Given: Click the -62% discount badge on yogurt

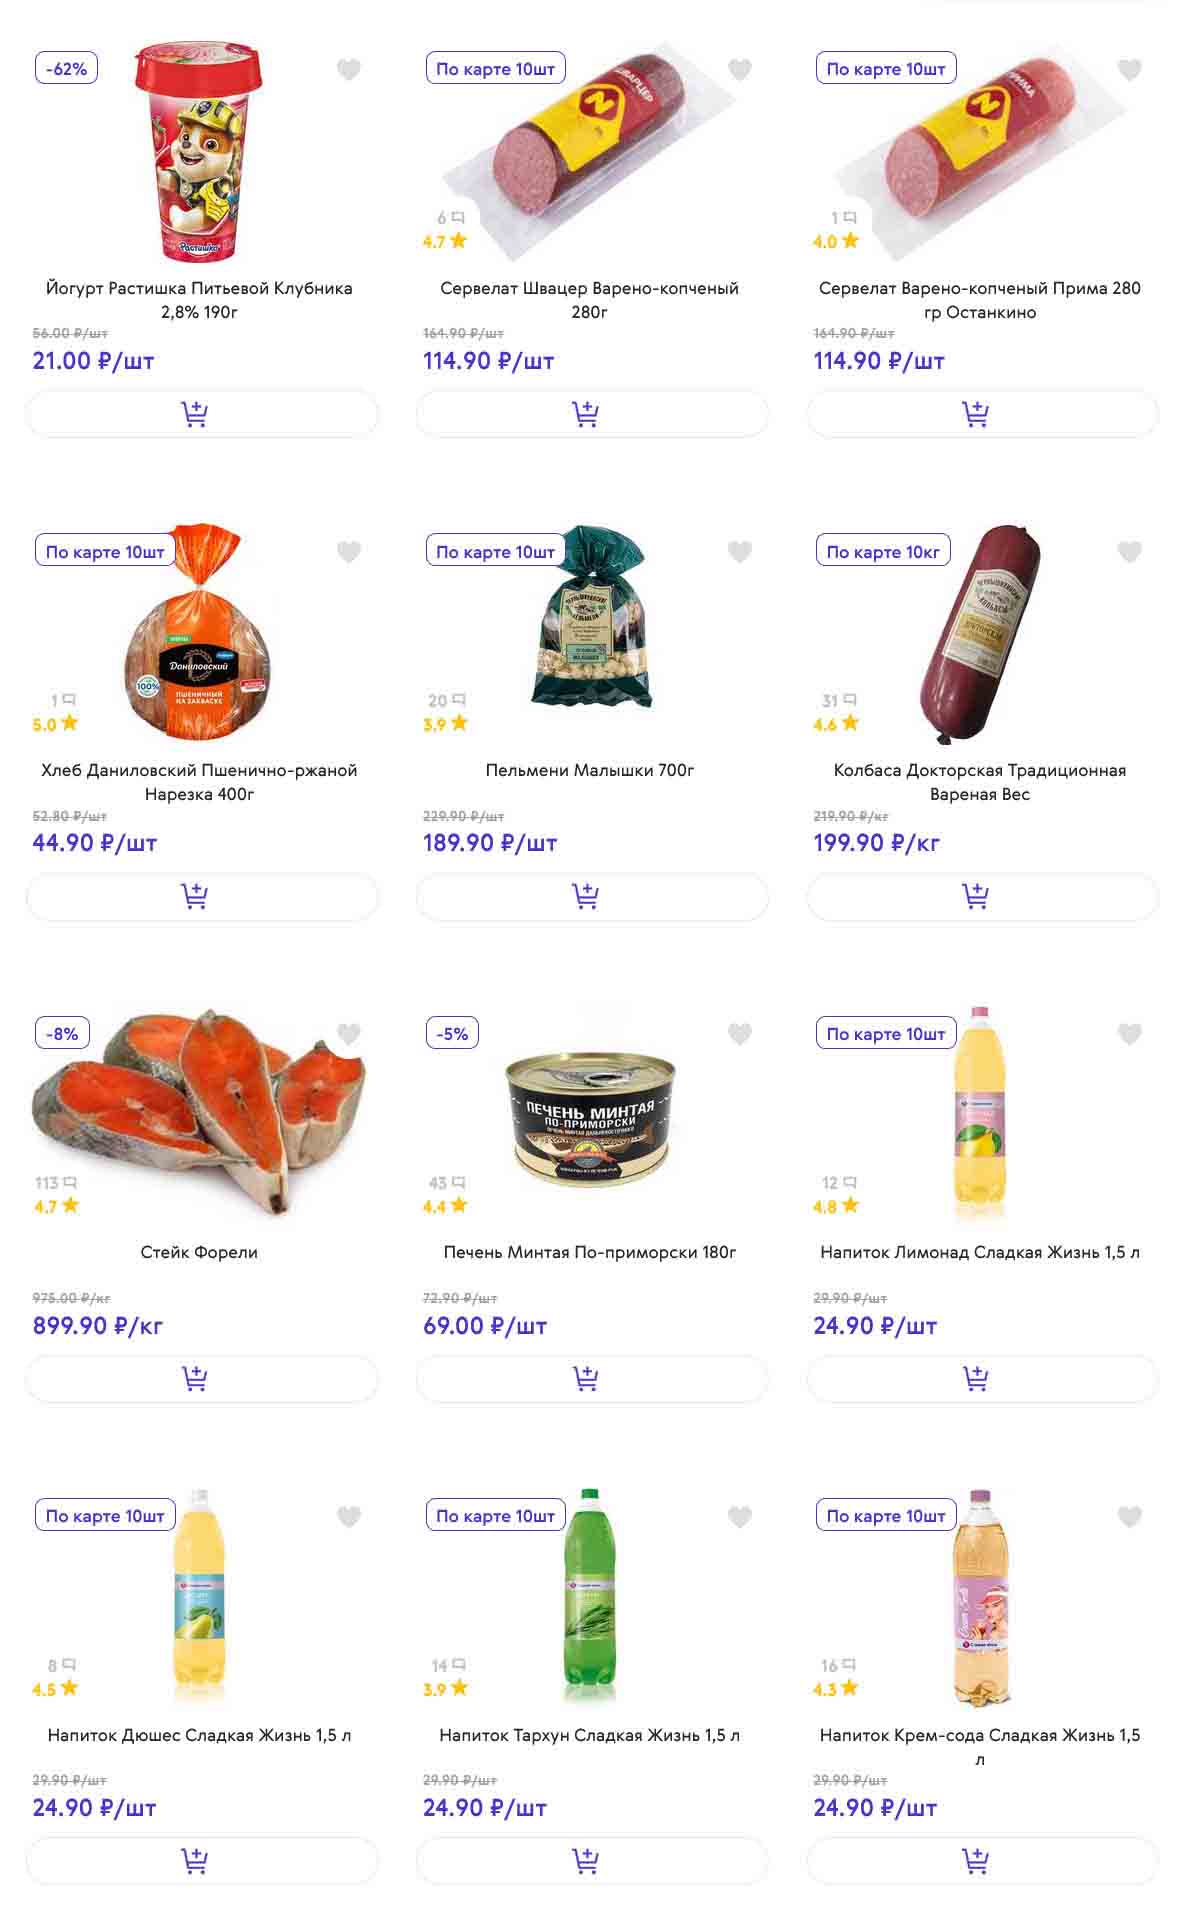Looking at the screenshot, I should tap(66, 69).
